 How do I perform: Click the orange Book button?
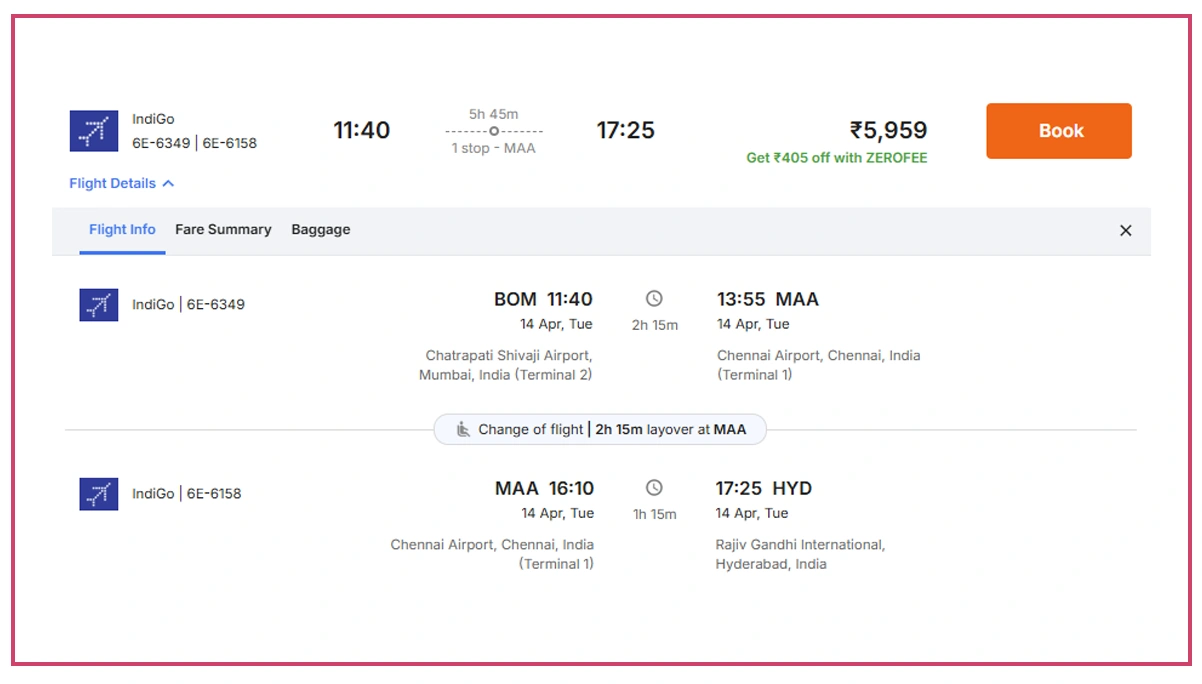click(1058, 130)
